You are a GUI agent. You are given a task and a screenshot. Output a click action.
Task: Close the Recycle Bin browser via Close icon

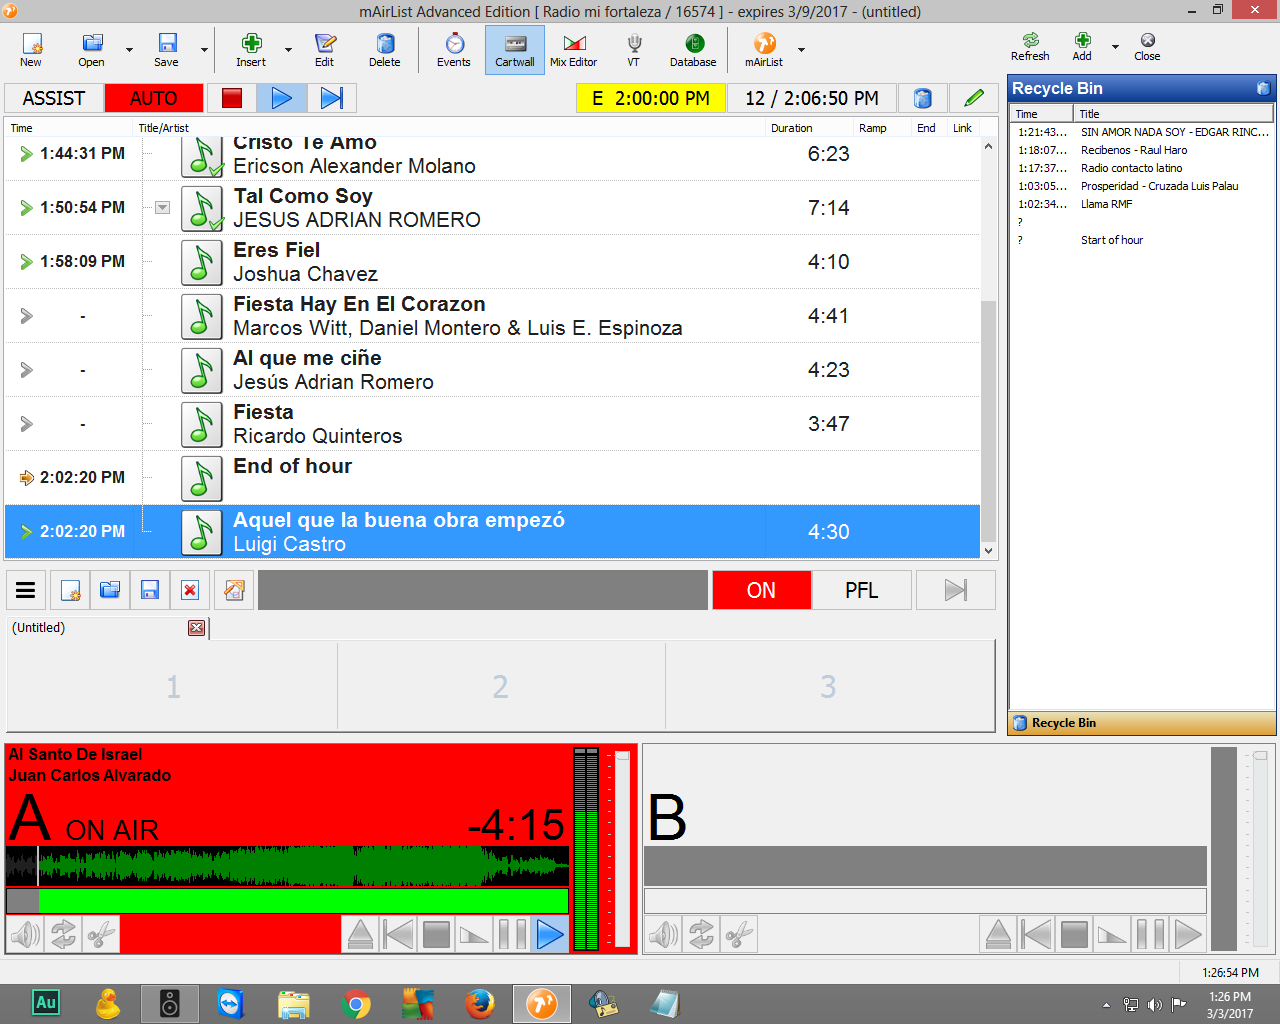pyautogui.click(x=1147, y=46)
